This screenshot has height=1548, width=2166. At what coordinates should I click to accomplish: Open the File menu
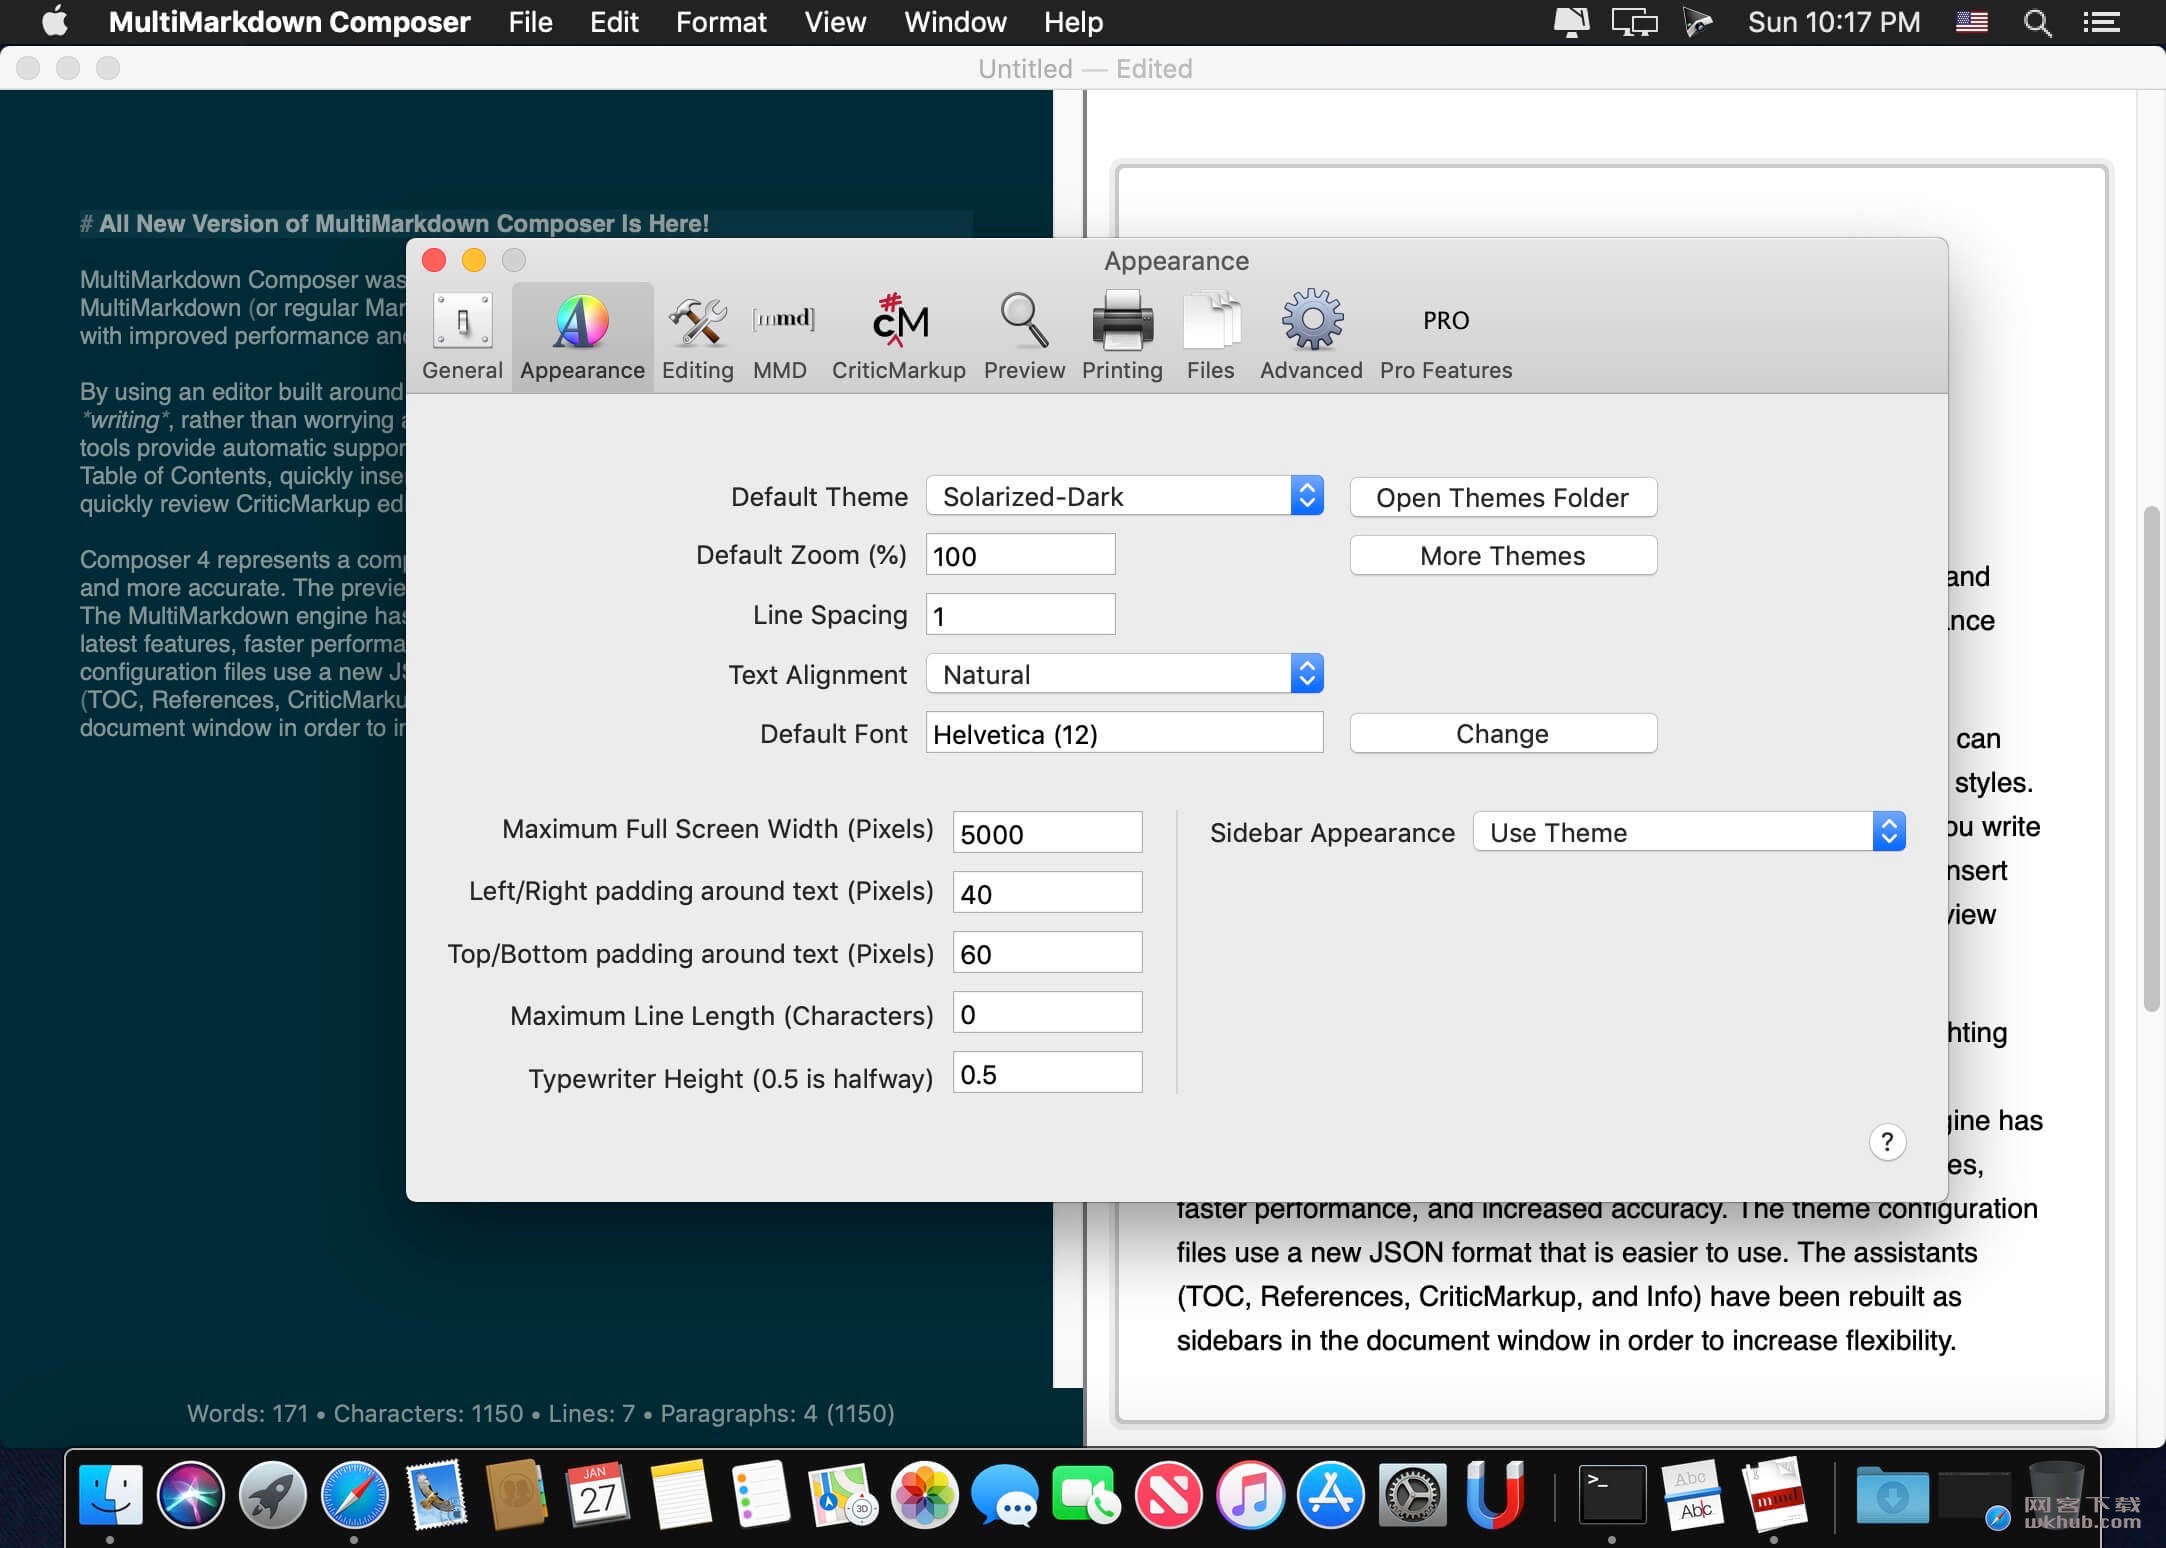[530, 22]
